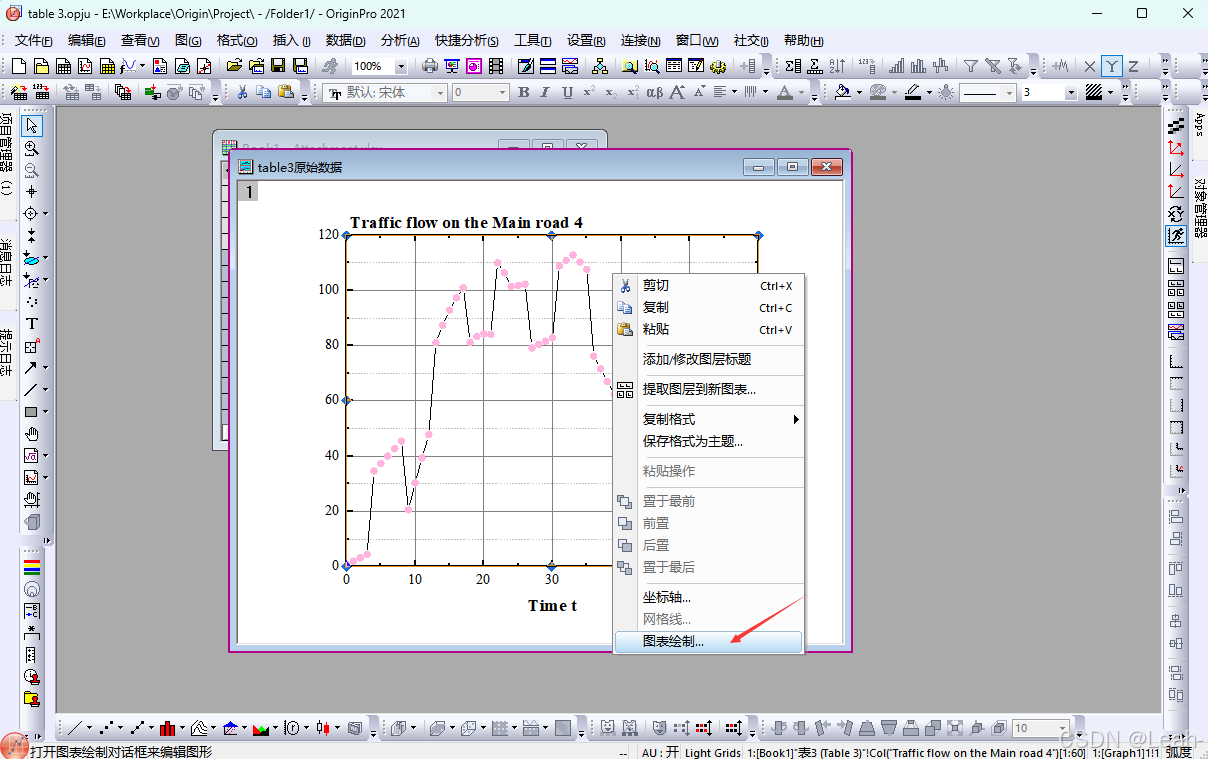Click the Z column designation button
Screen dimensions: 1208x759
tap(1133, 66)
